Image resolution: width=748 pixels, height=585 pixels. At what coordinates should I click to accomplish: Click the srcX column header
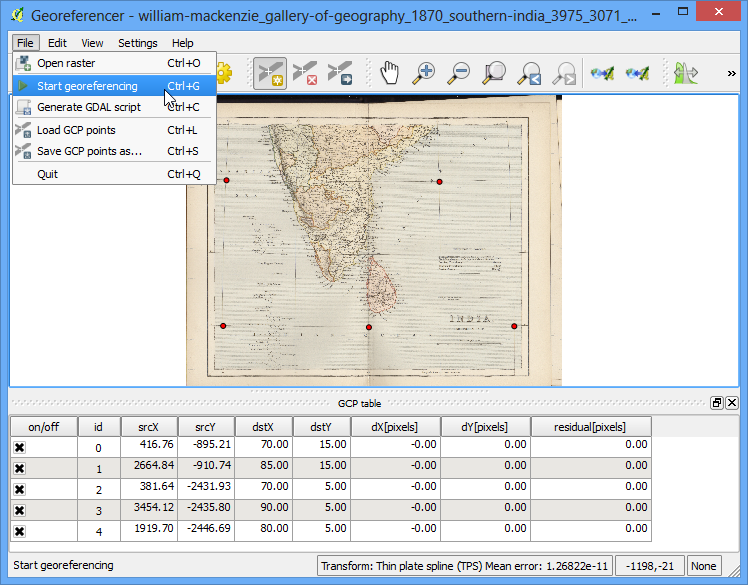click(x=149, y=427)
